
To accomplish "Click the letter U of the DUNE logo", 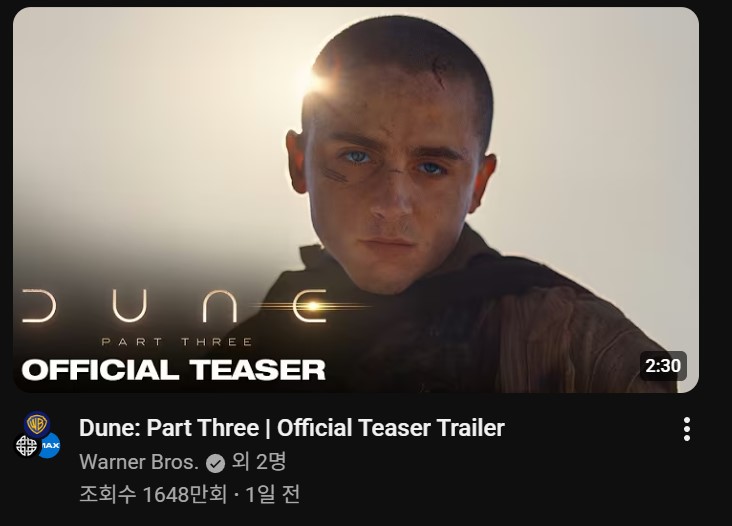I will [130, 306].
